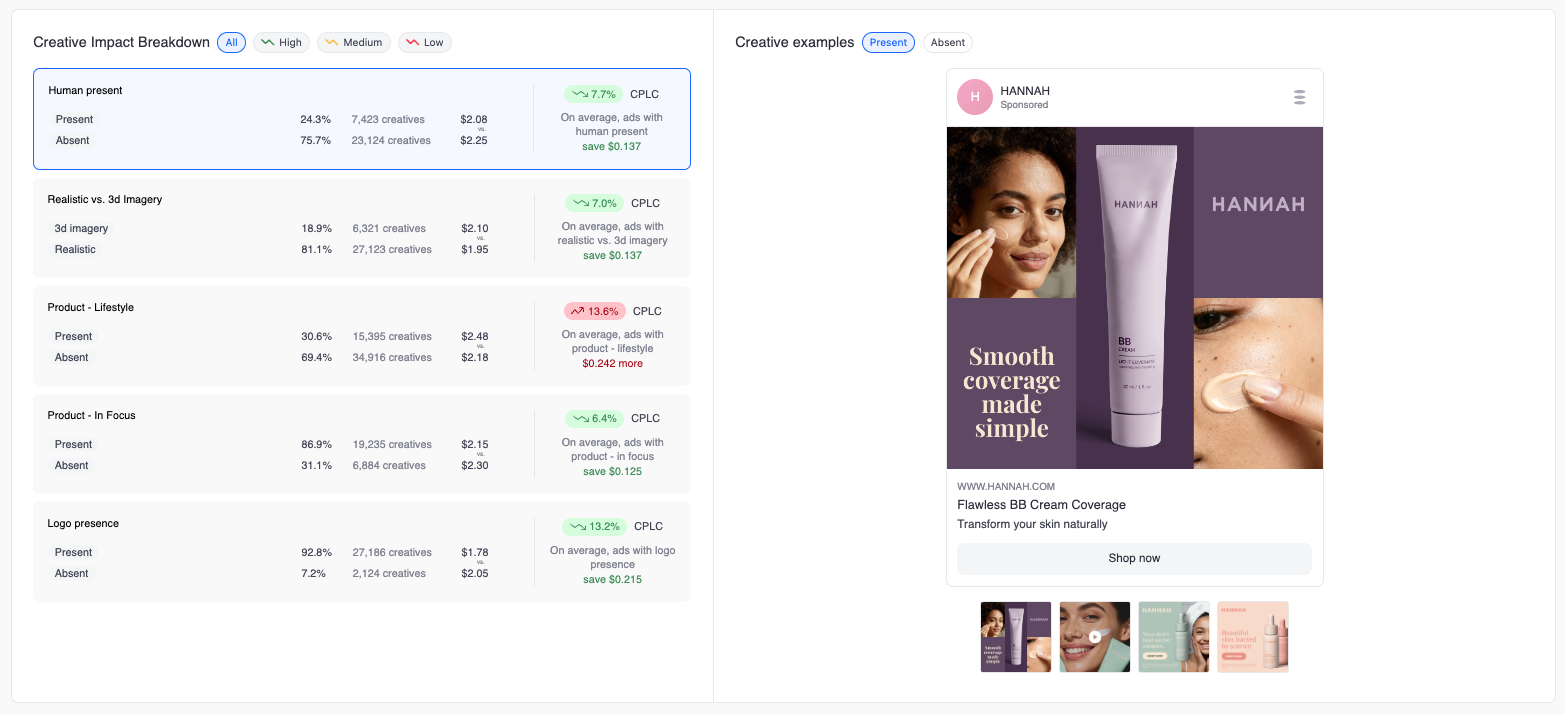
Task: Click the 24.3% human present value
Action: point(315,119)
